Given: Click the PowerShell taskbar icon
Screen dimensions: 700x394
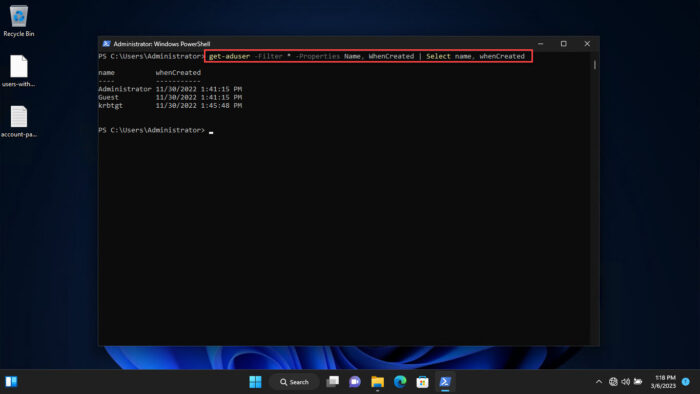Looking at the screenshot, I should coord(445,382).
